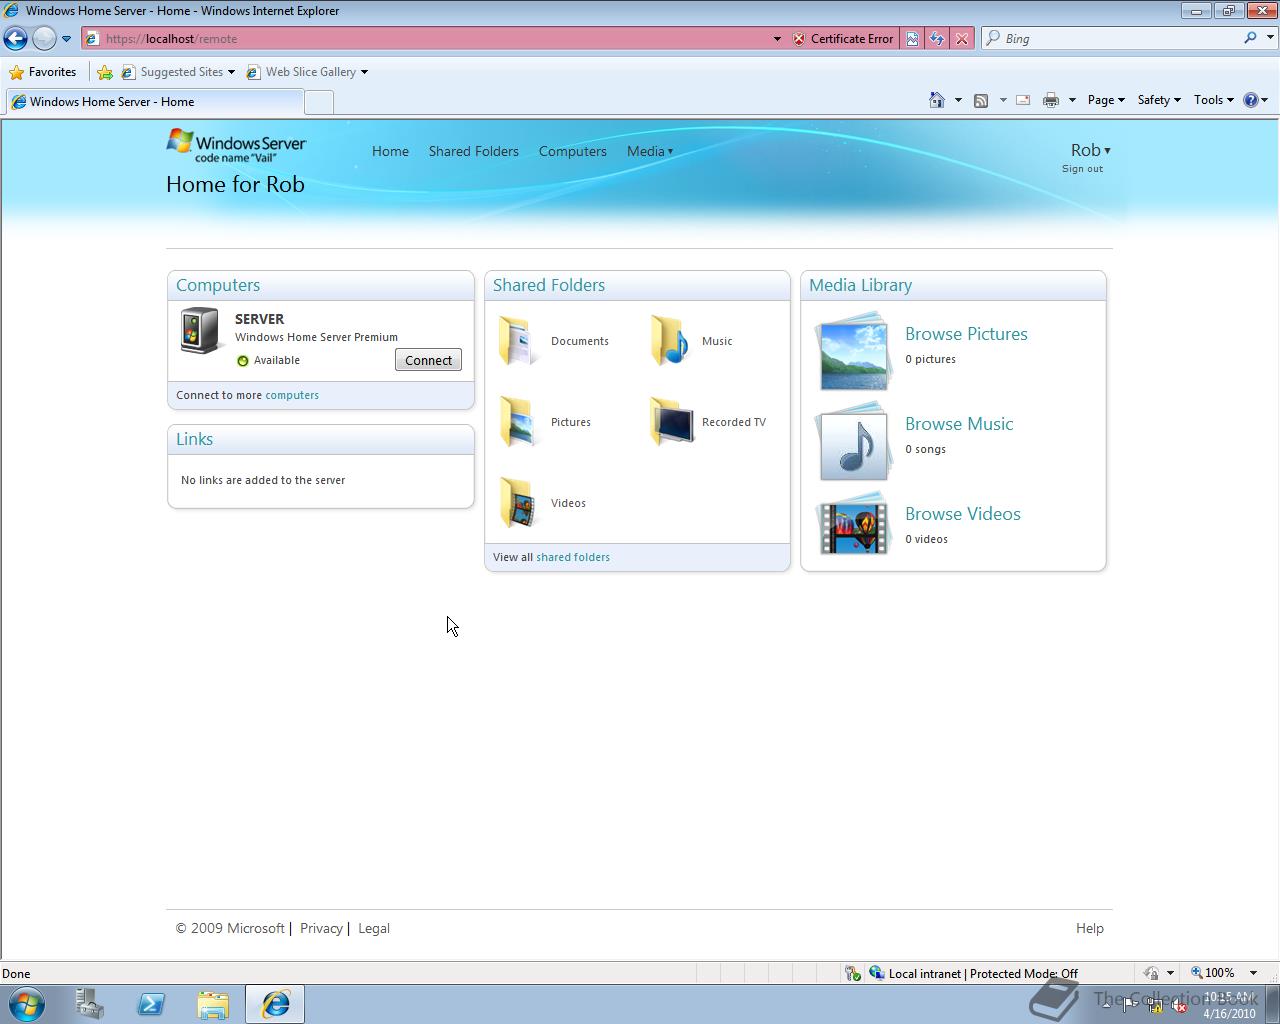The width and height of the screenshot is (1280, 1024).
Task: Open the search provider dropdown
Action: [x=1271, y=38]
